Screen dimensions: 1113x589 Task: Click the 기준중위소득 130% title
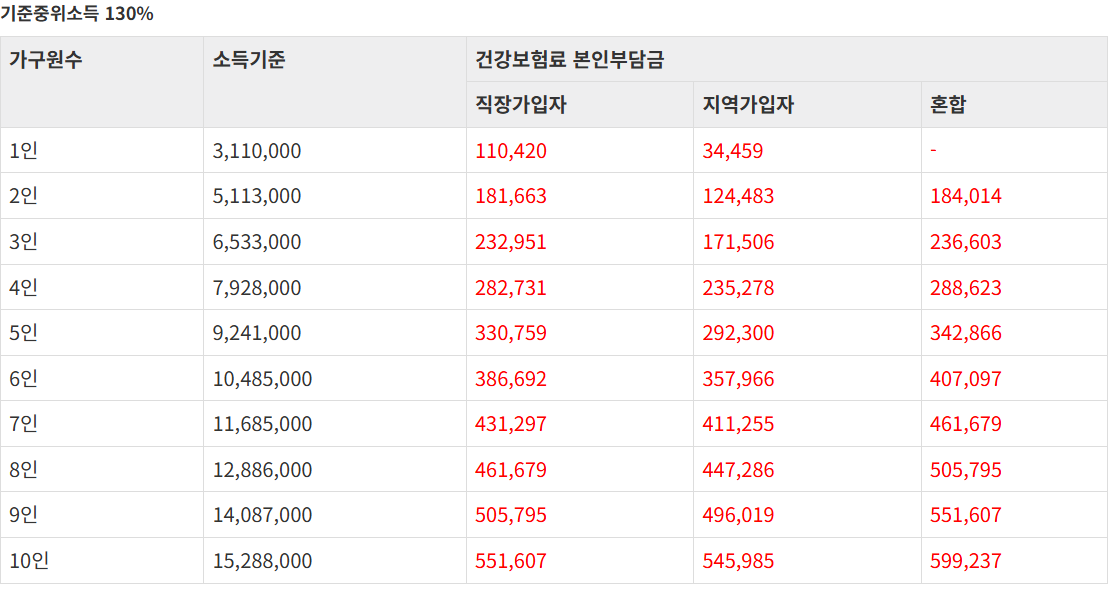(x=77, y=13)
